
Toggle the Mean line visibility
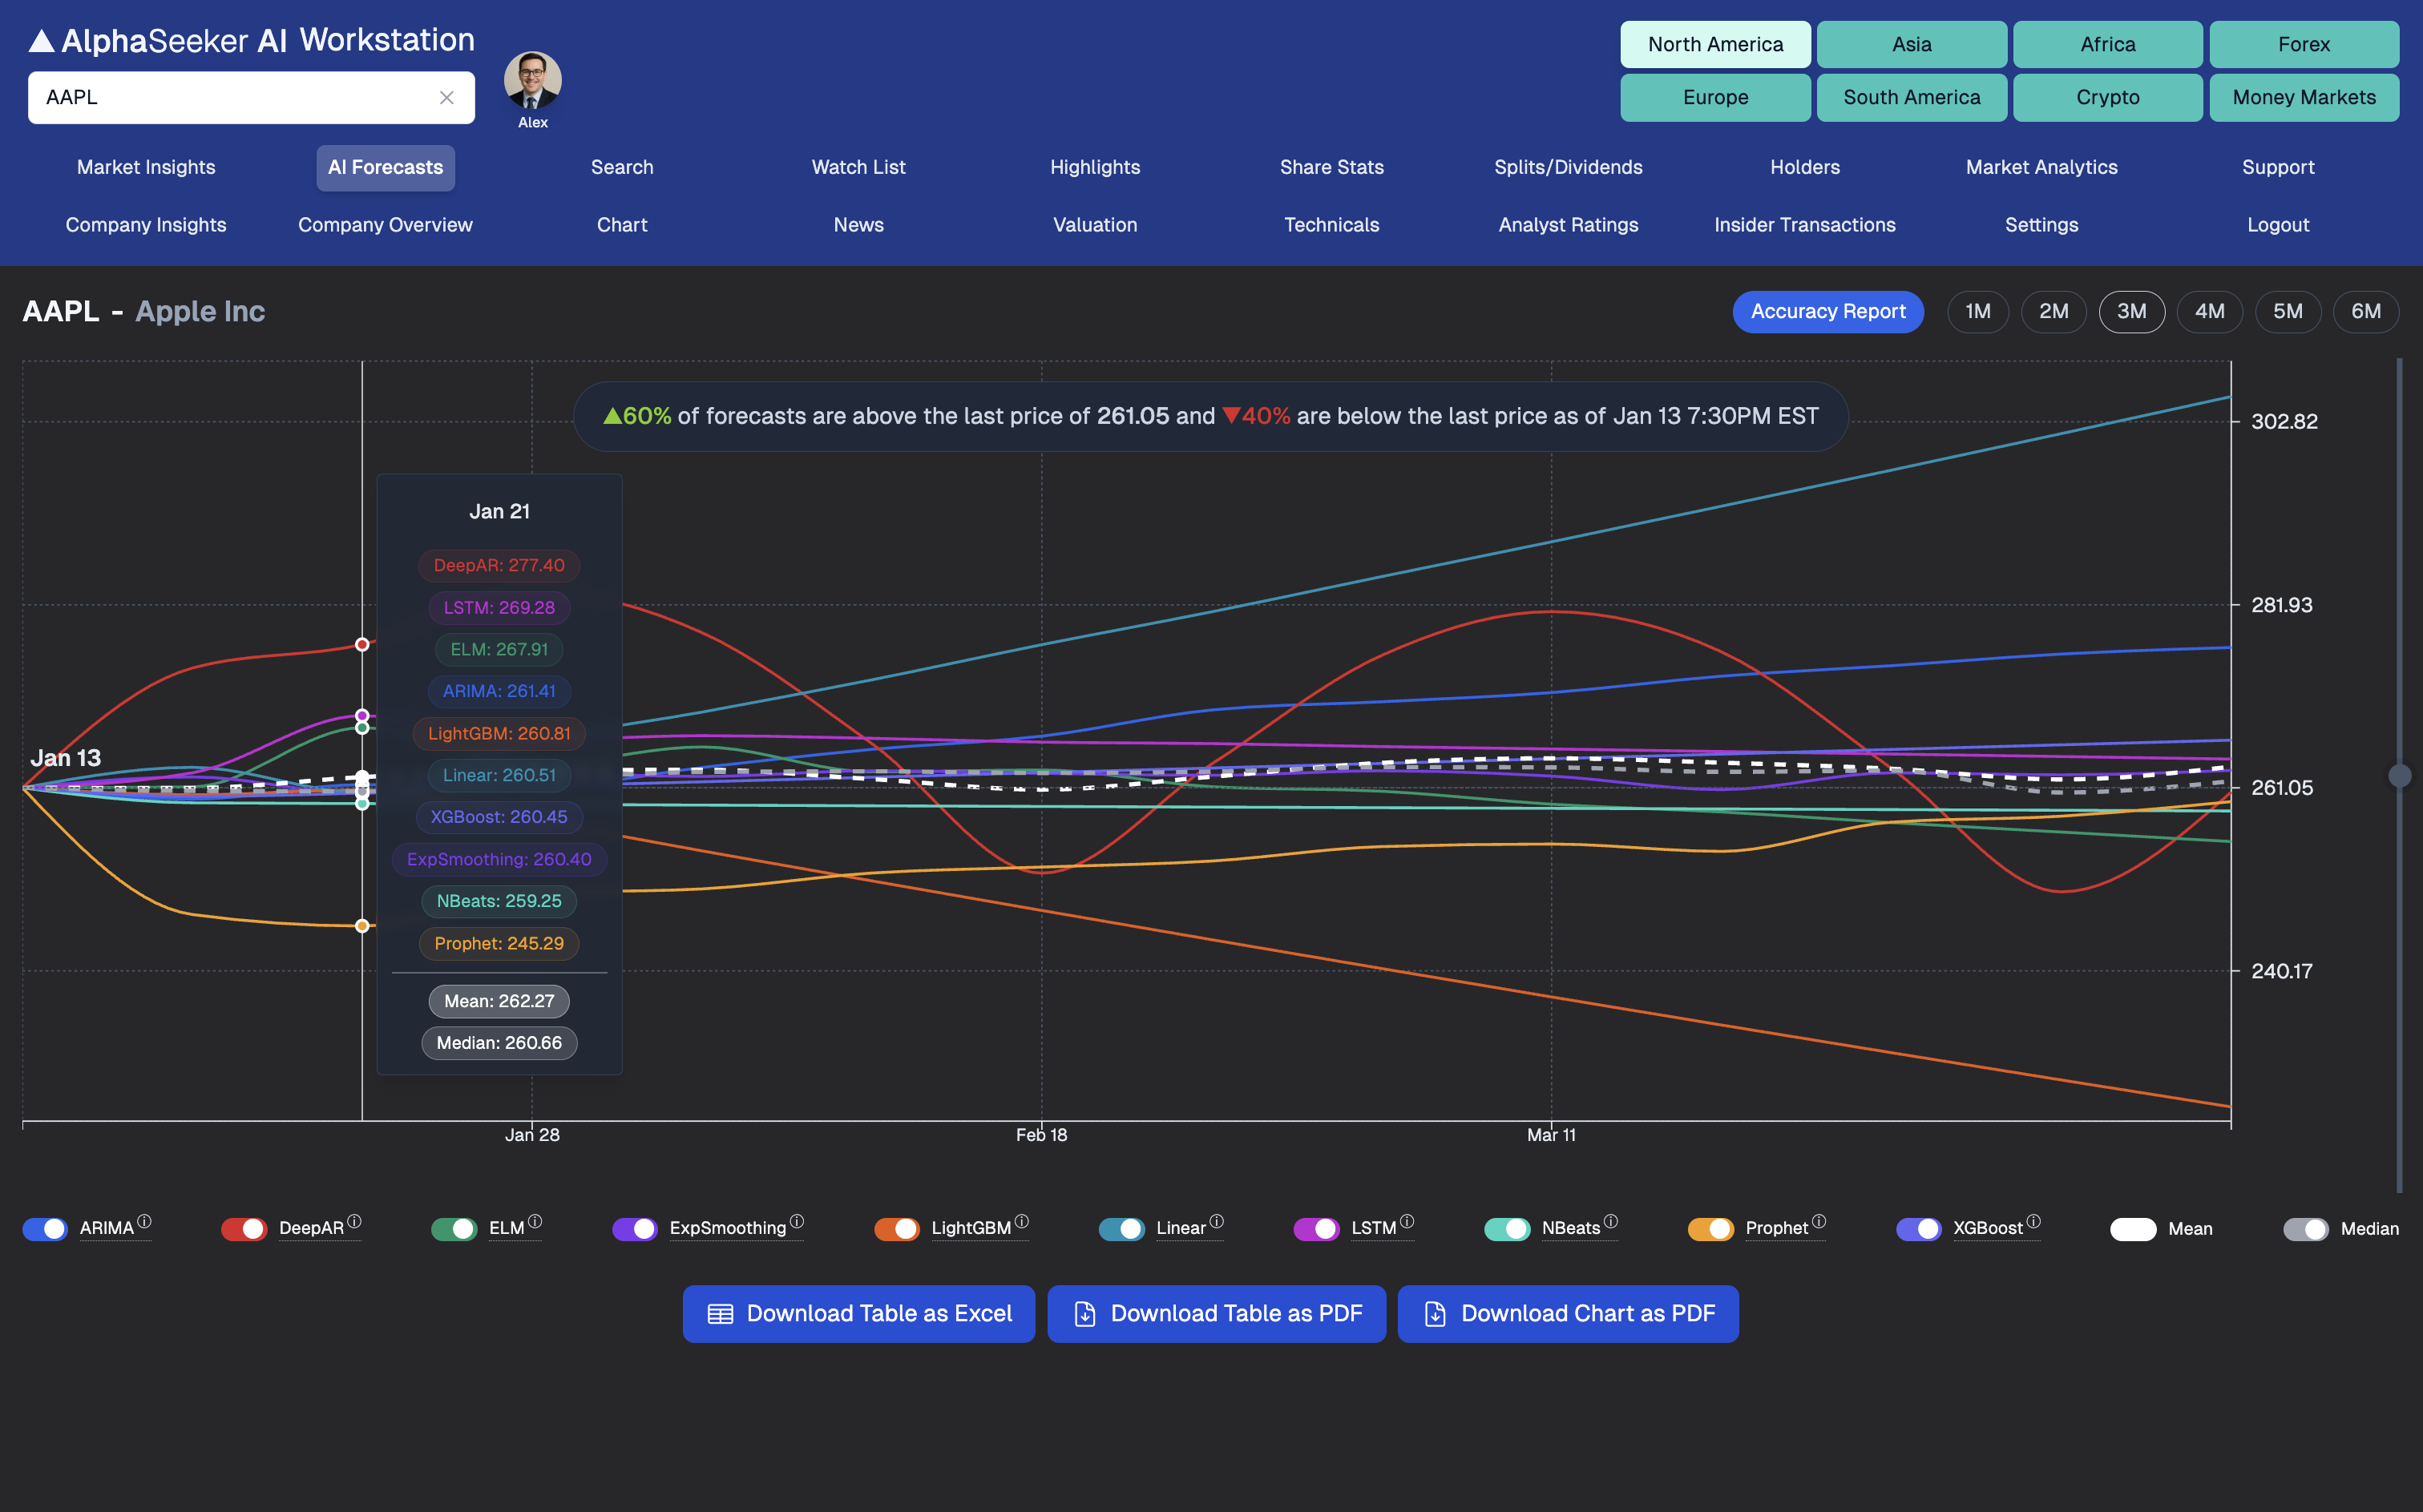click(x=2135, y=1228)
